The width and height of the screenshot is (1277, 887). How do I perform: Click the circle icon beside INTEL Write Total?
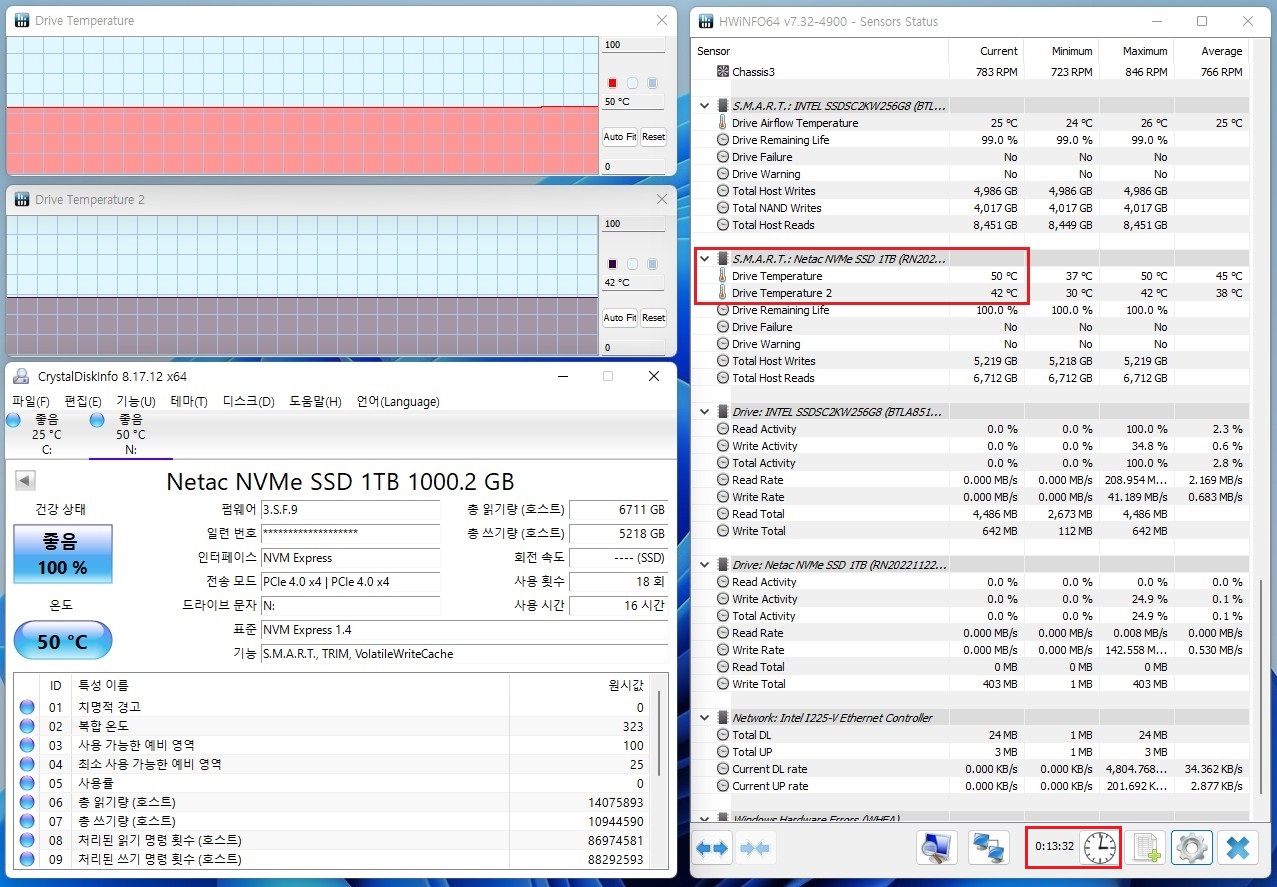723,531
